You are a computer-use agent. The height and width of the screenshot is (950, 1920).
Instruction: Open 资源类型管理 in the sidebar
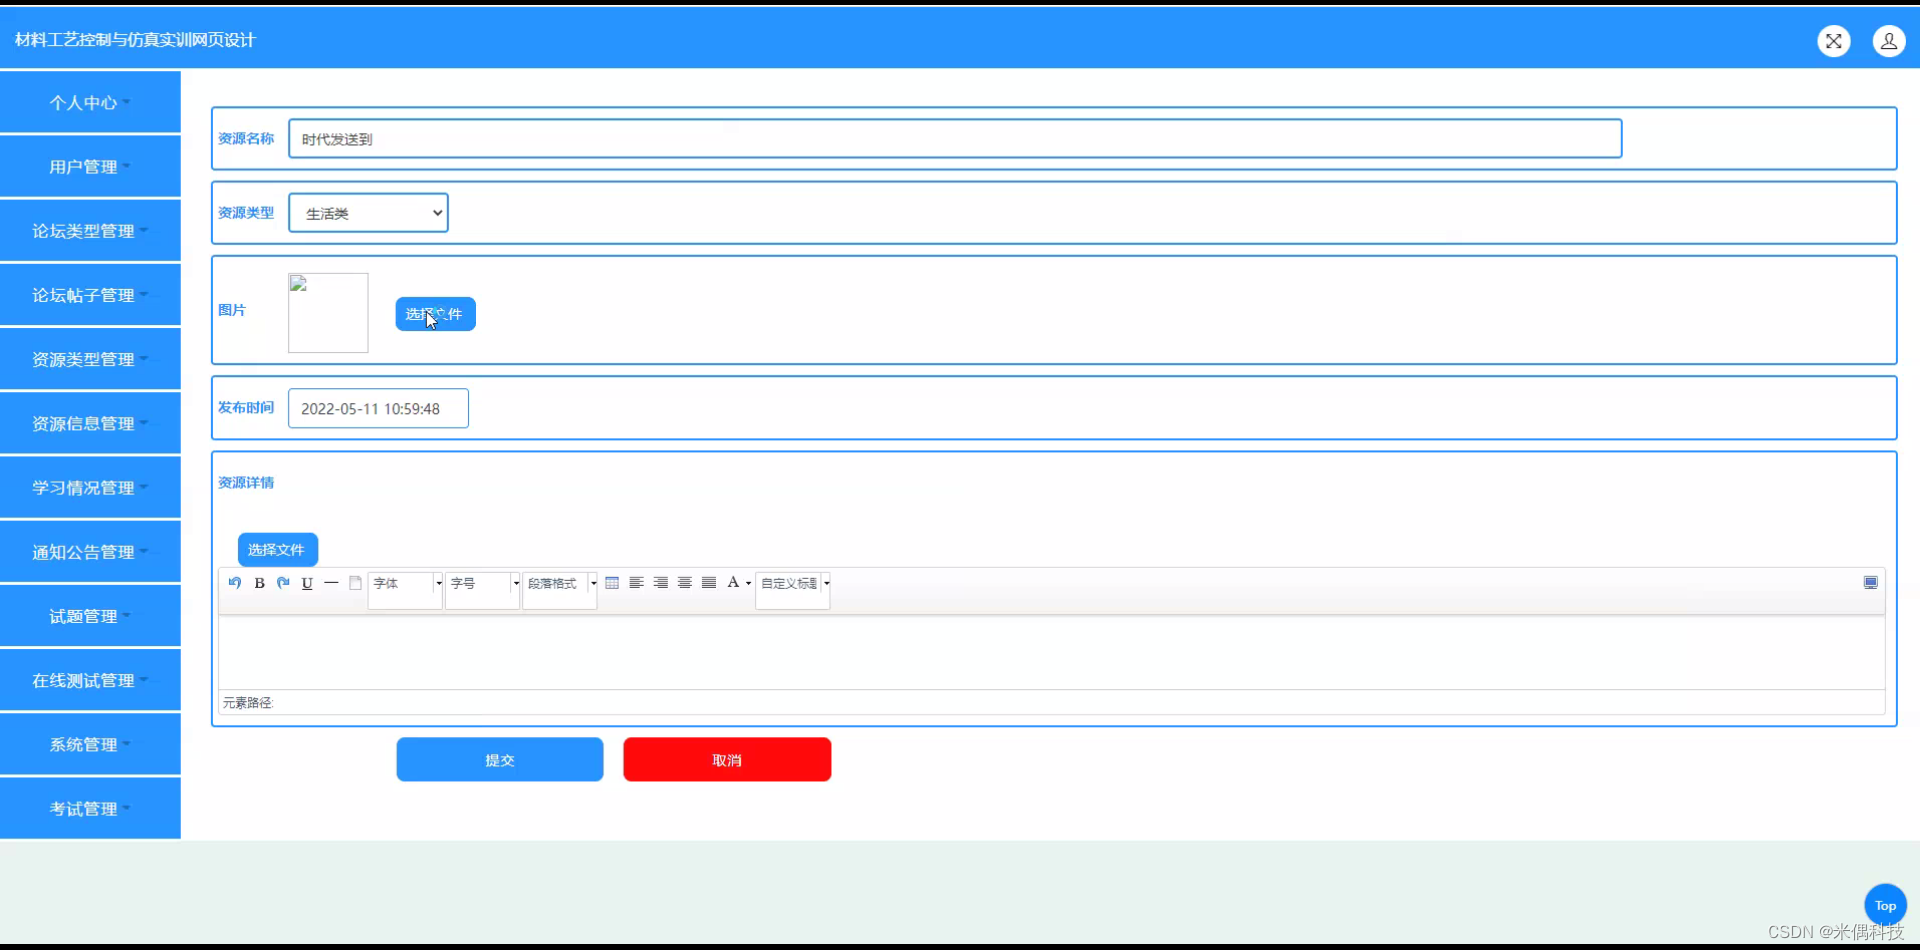(90, 359)
